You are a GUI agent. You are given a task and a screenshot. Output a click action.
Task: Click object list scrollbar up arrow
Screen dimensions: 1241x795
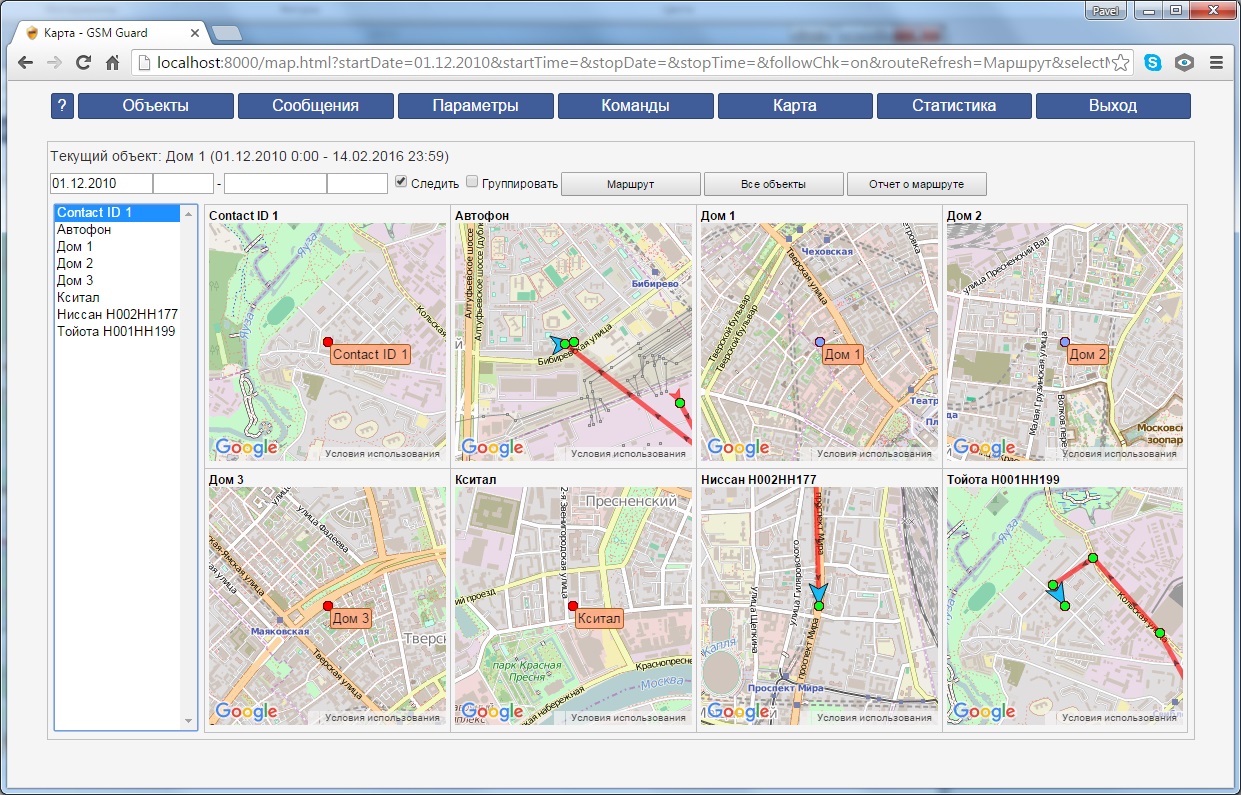[x=189, y=213]
